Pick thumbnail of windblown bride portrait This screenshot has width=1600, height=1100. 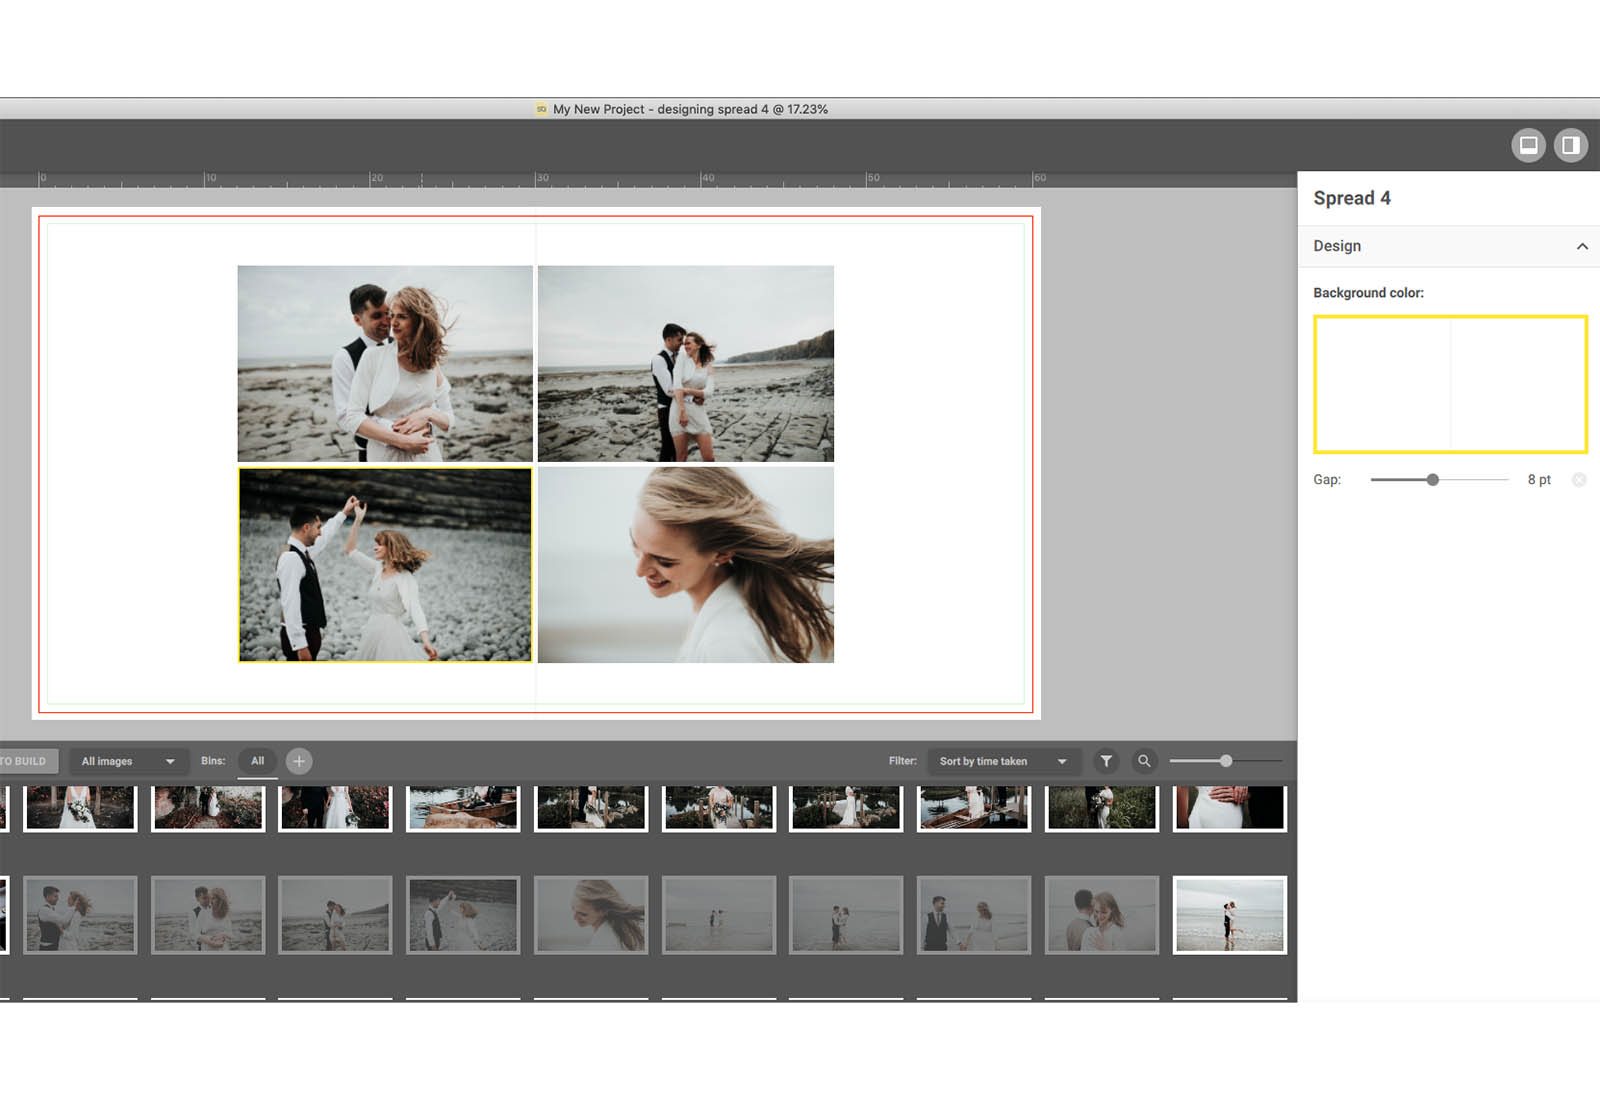(x=591, y=915)
